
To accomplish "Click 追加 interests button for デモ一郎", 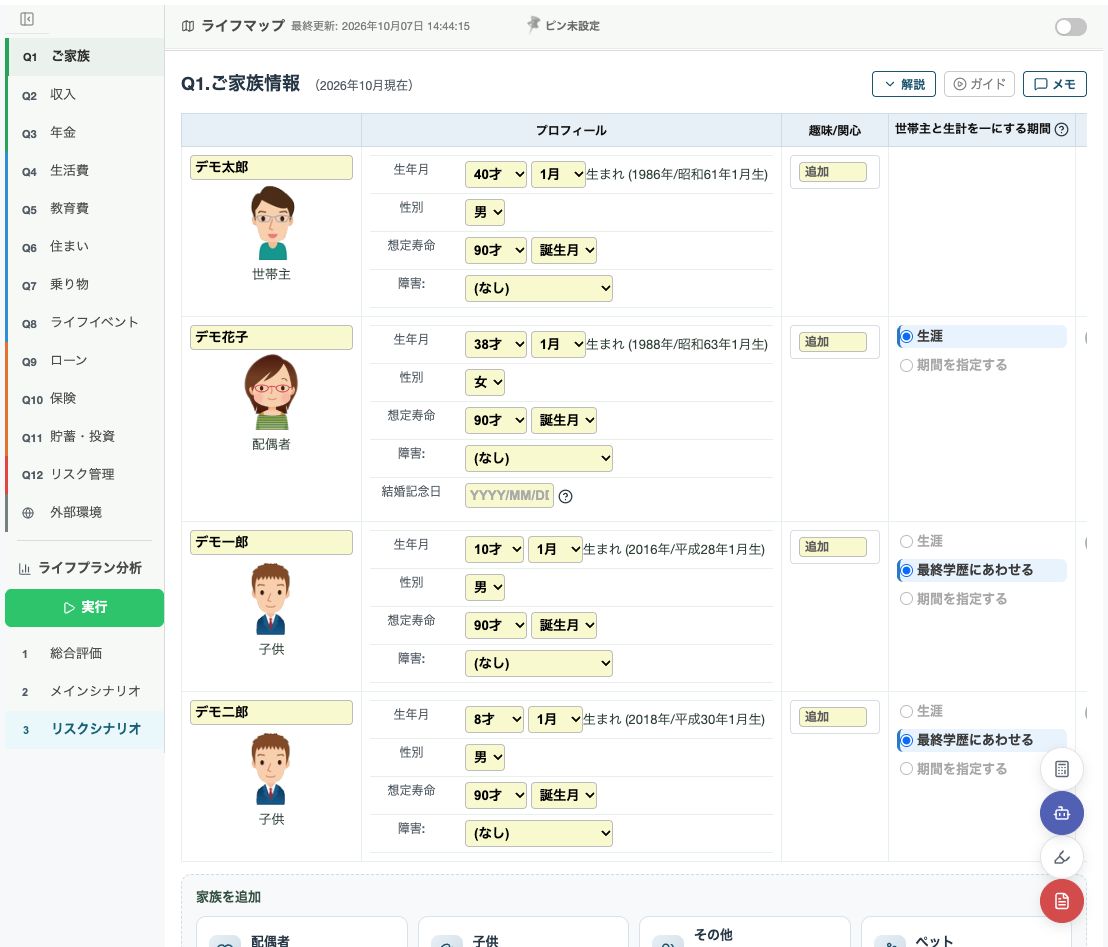I will [832, 547].
